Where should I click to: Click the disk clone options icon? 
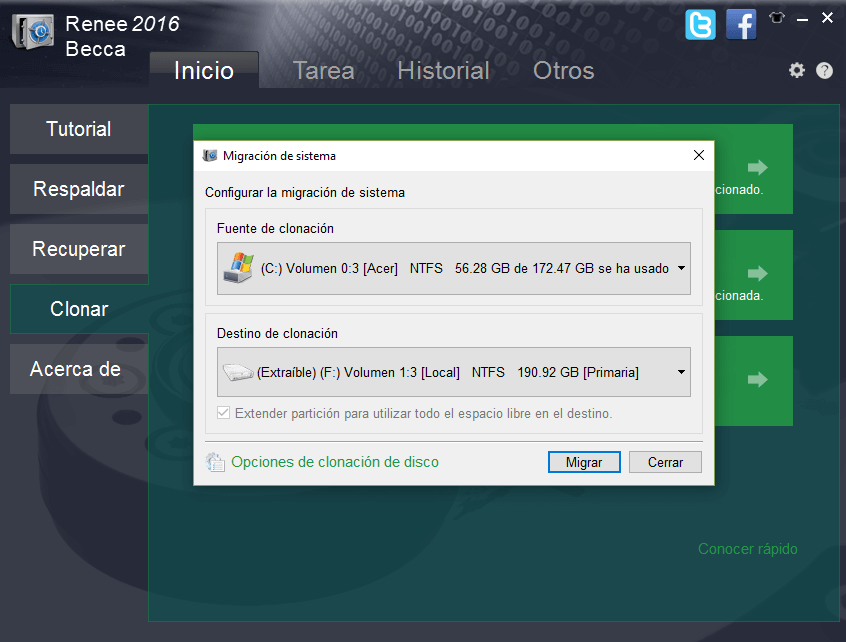tap(215, 462)
